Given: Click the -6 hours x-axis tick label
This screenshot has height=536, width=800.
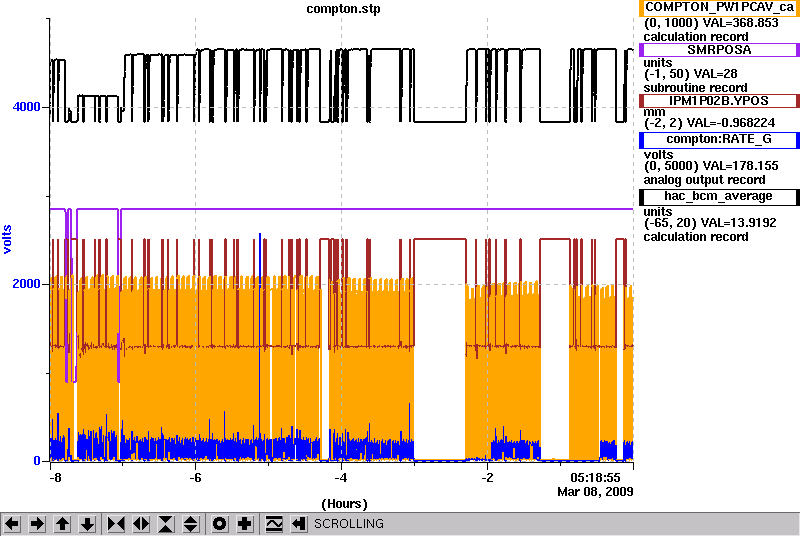Looking at the screenshot, I should (x=195, y=477).
